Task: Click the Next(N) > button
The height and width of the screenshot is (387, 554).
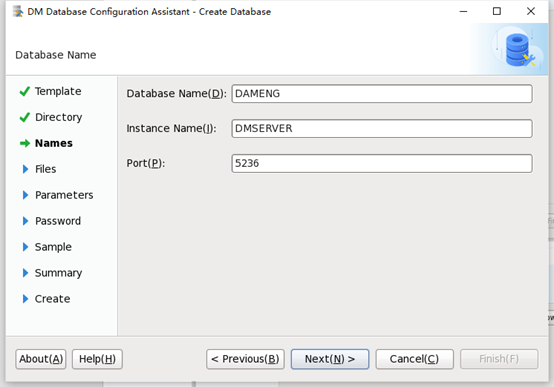Action: (330, 359)
